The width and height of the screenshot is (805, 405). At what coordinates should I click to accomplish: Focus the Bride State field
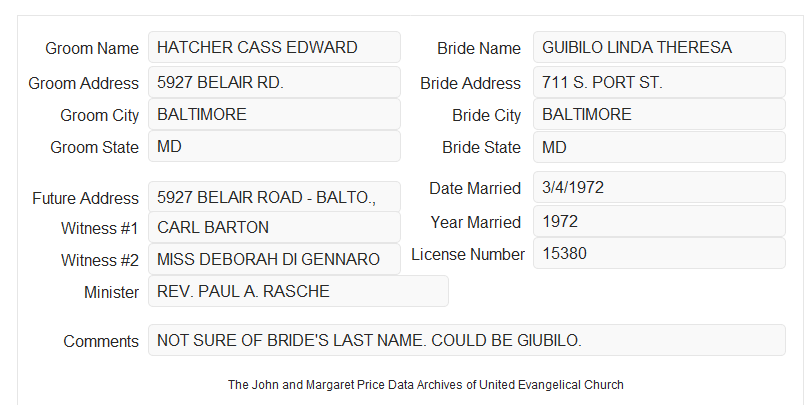[x=659, y=147]
